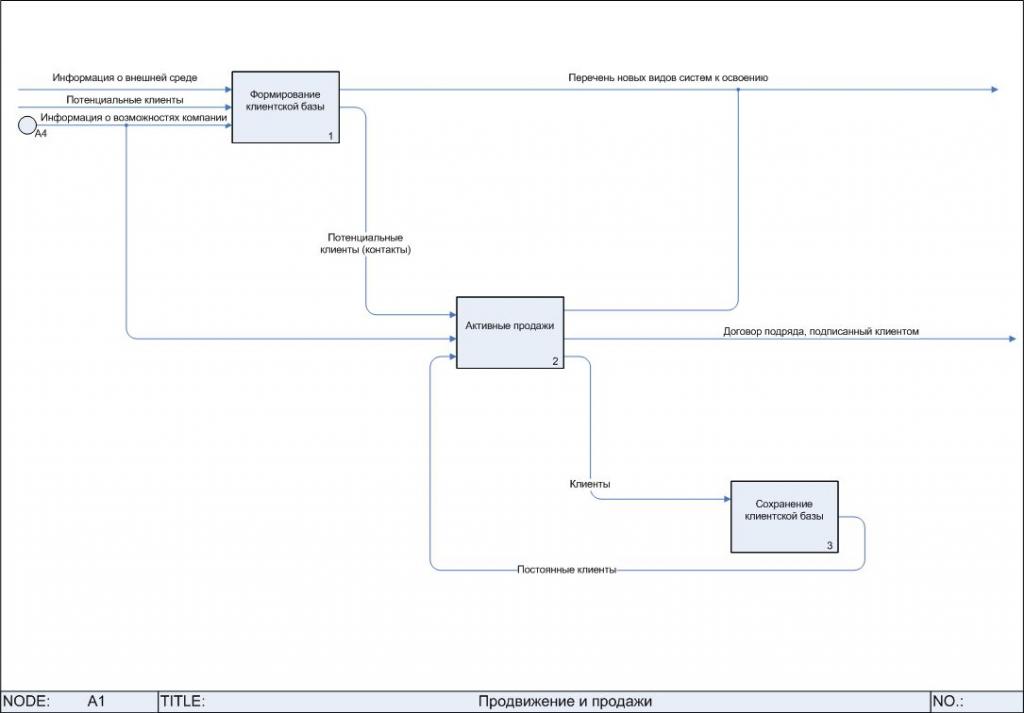Select the "Клиенты" arrow label

pos(590,484)
